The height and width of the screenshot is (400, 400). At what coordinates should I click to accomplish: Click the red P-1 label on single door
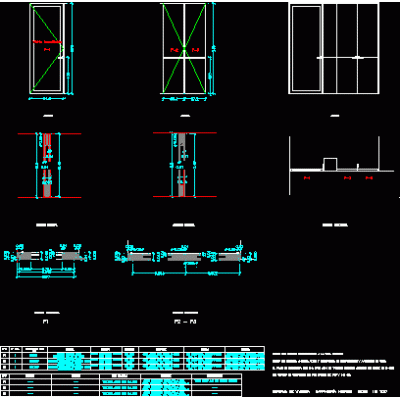coord(47,50)
